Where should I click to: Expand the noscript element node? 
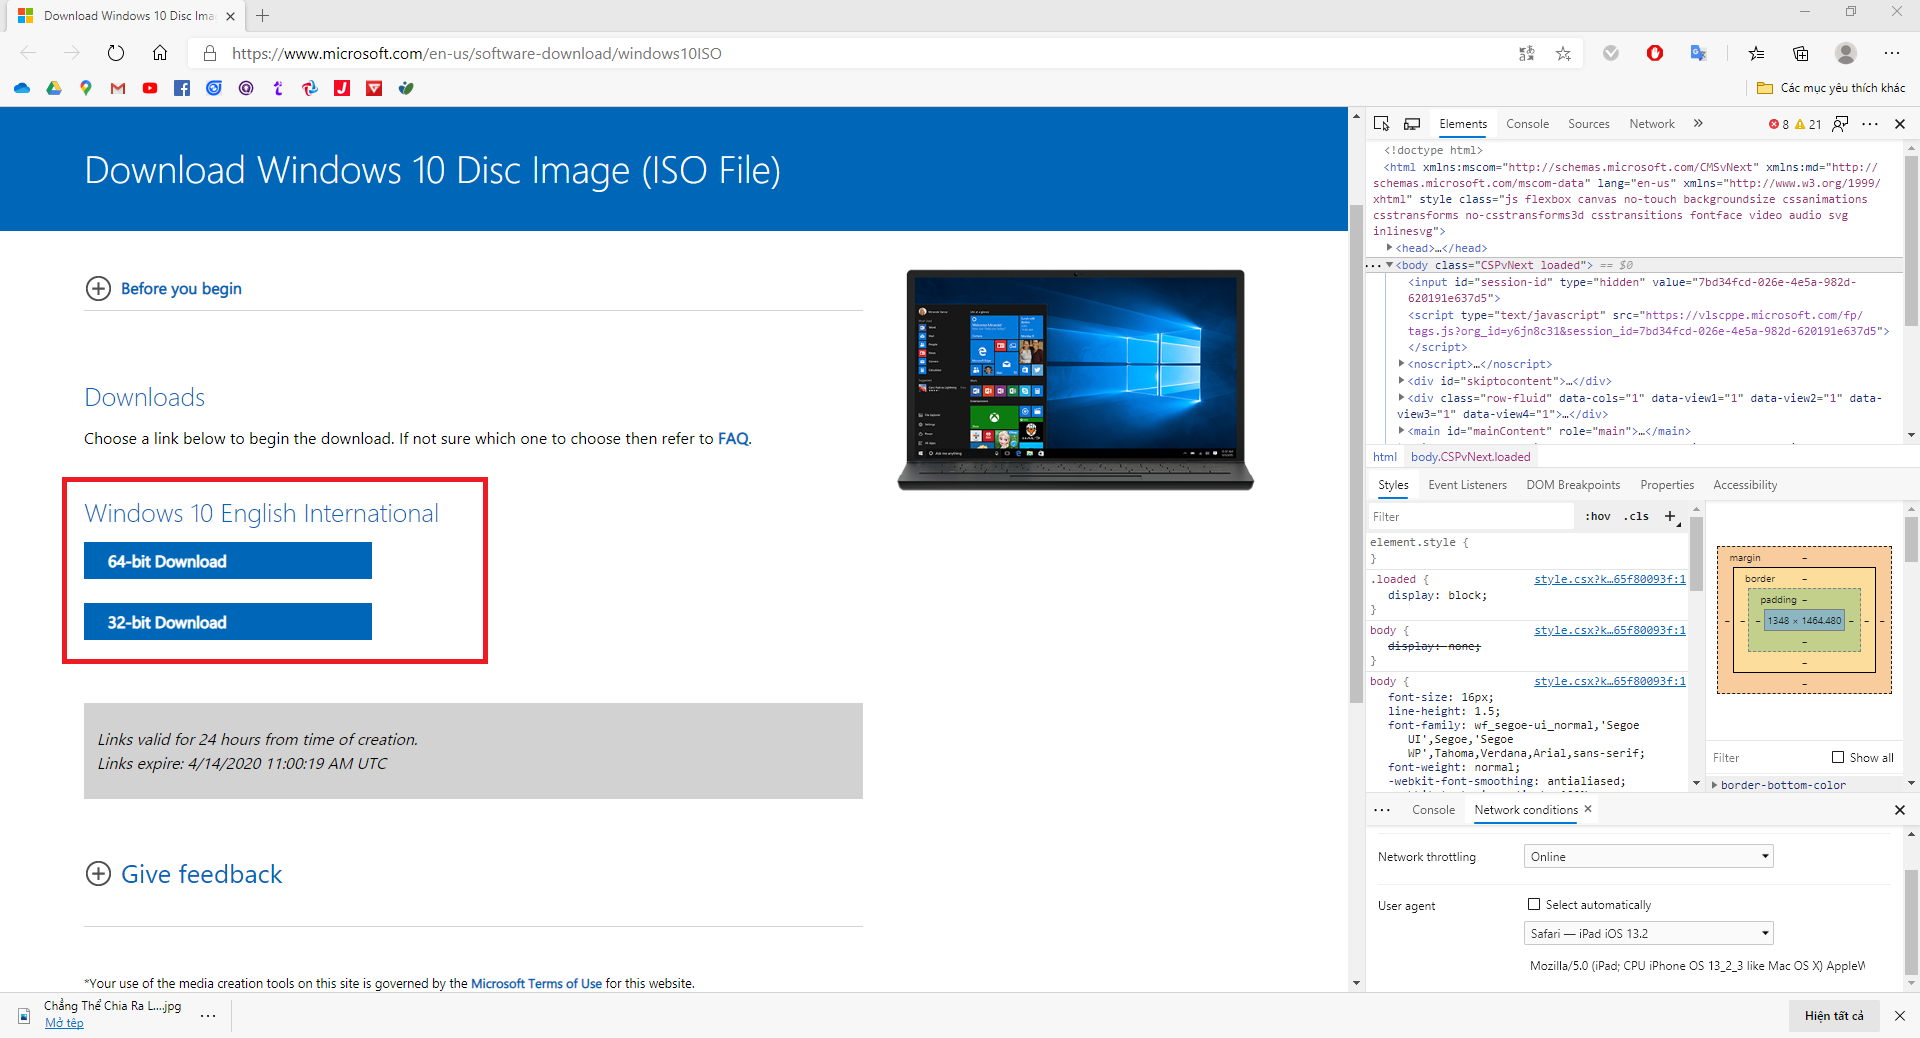click(x=1402, y=364)
